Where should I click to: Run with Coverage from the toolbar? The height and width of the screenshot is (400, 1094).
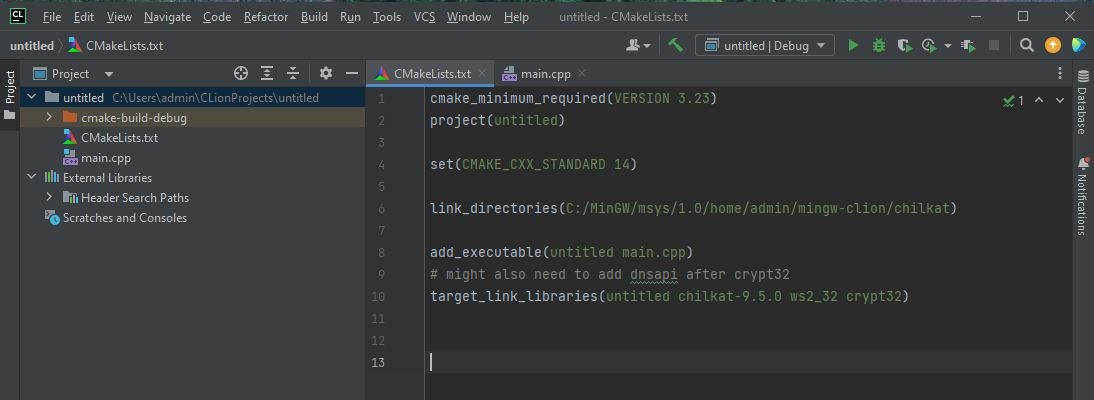(x=904, y=45)
